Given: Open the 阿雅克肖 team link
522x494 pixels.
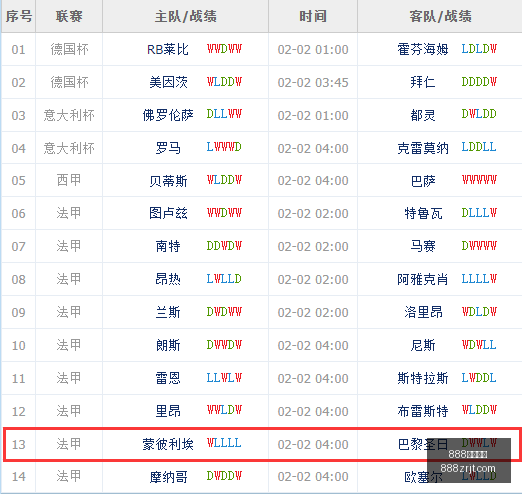Looking at the screenshot, I should tap(423, 279).
